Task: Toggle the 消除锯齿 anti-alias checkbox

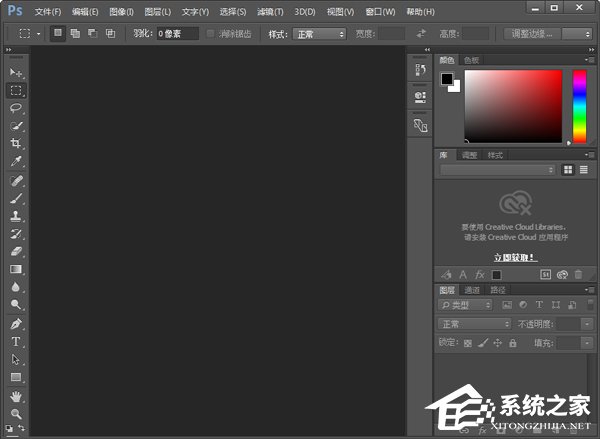Action: pyautogui.click(x=210, y=34)
